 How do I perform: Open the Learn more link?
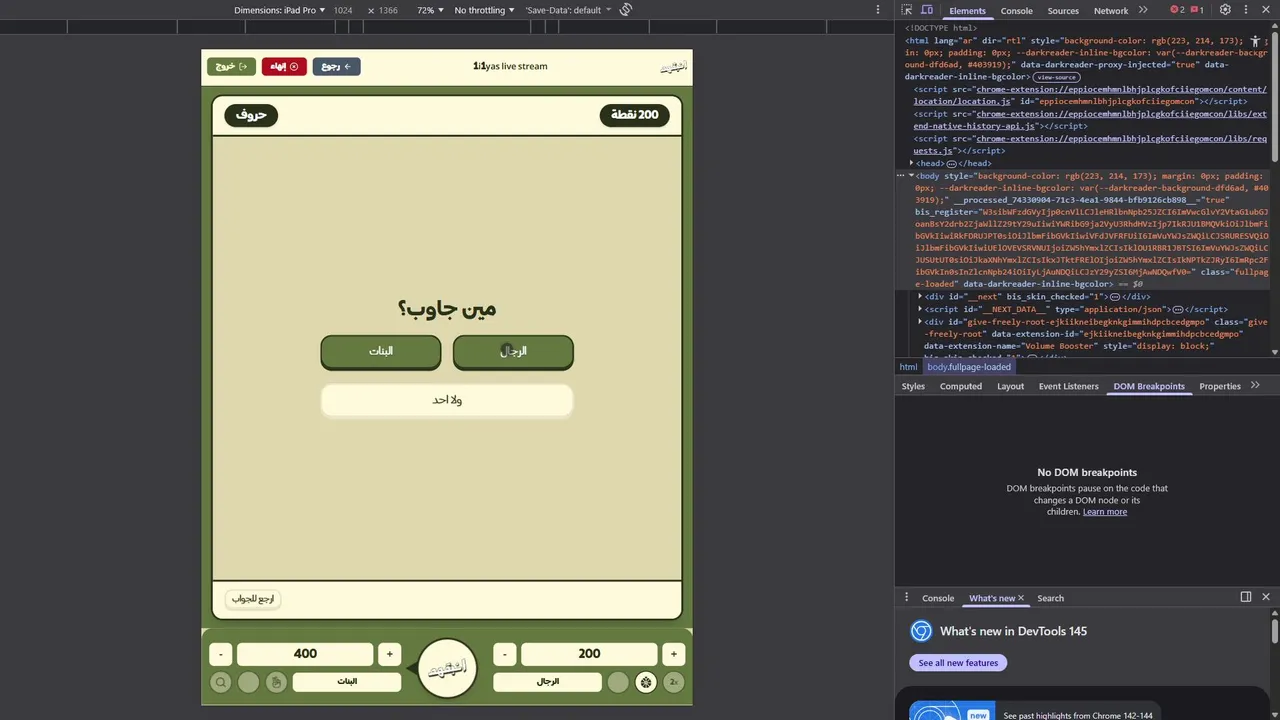[1105, 512]
